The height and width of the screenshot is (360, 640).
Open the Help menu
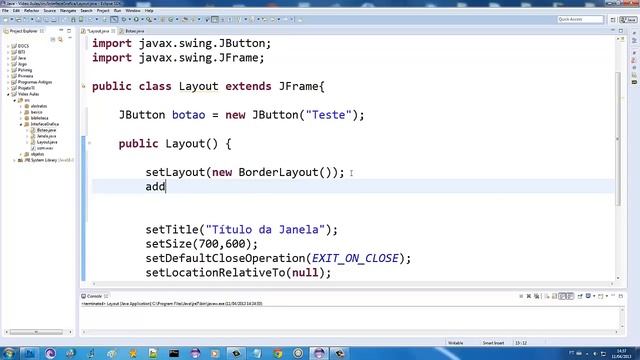[149, 11]
